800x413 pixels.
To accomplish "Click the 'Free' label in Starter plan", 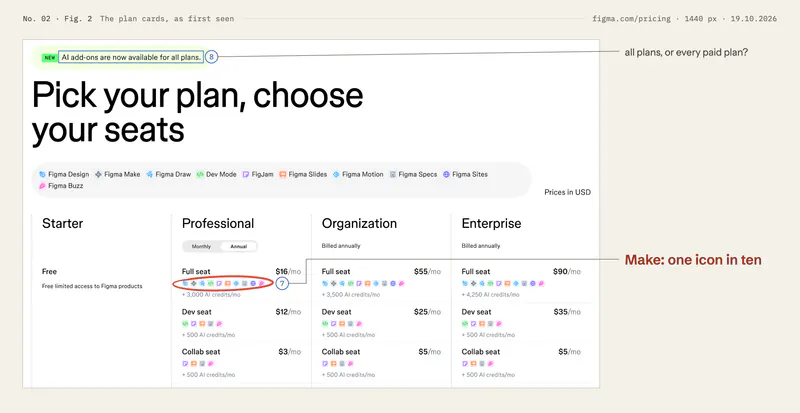I will (x=49, y=272).
